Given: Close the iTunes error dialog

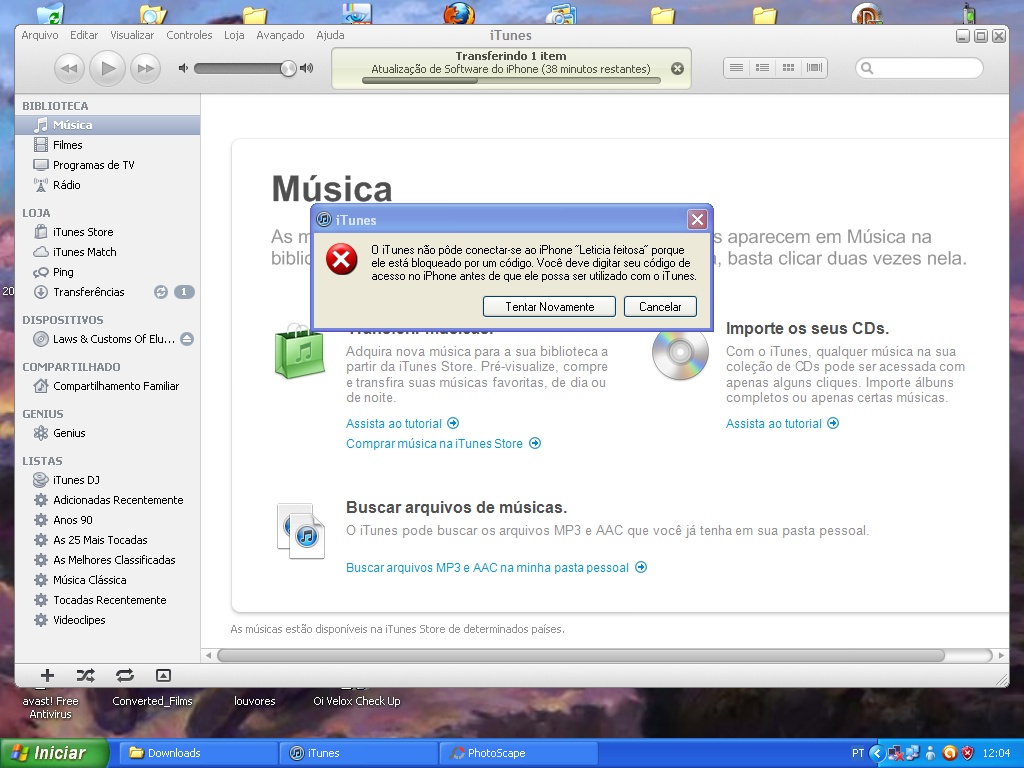Looking at the screenshot, I should (x=697, y=220).
